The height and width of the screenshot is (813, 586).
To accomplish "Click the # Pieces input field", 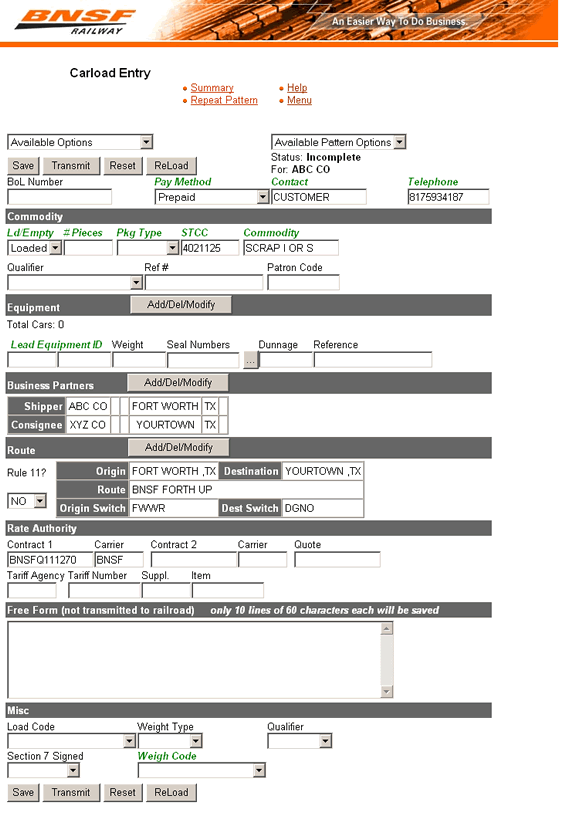I will (x=88, y=248).
